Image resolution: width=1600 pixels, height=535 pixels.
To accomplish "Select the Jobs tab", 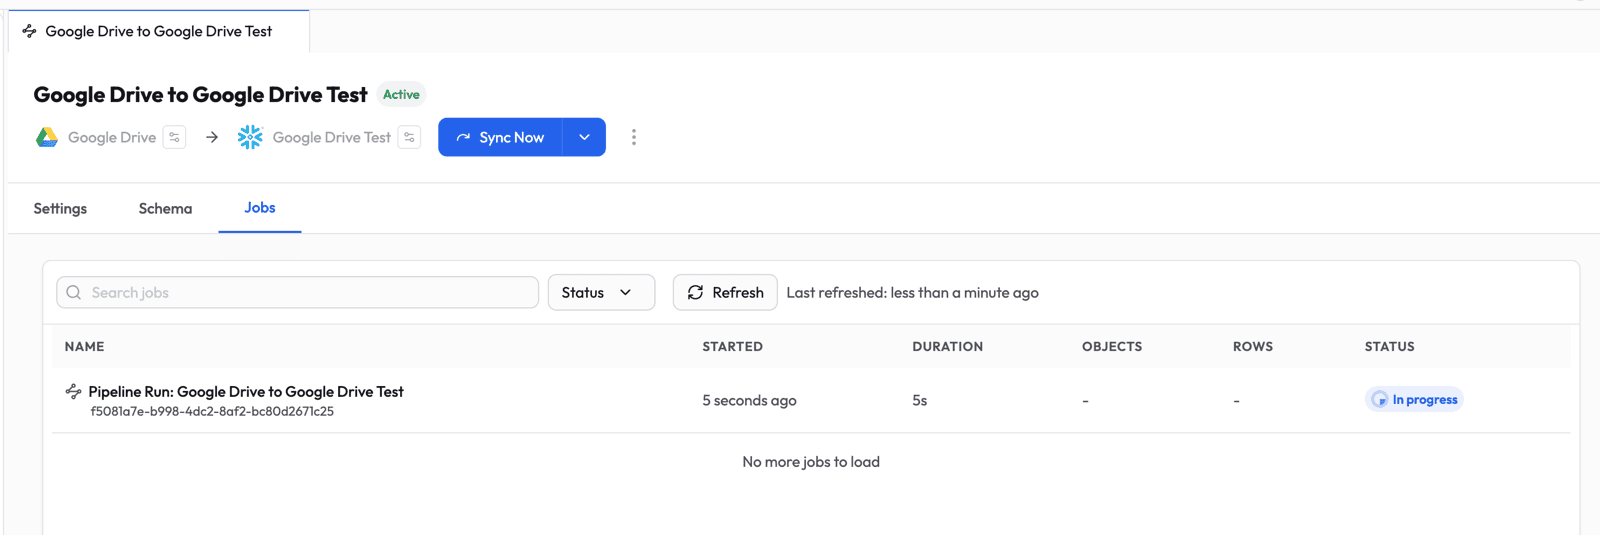I will coord(260,208).
